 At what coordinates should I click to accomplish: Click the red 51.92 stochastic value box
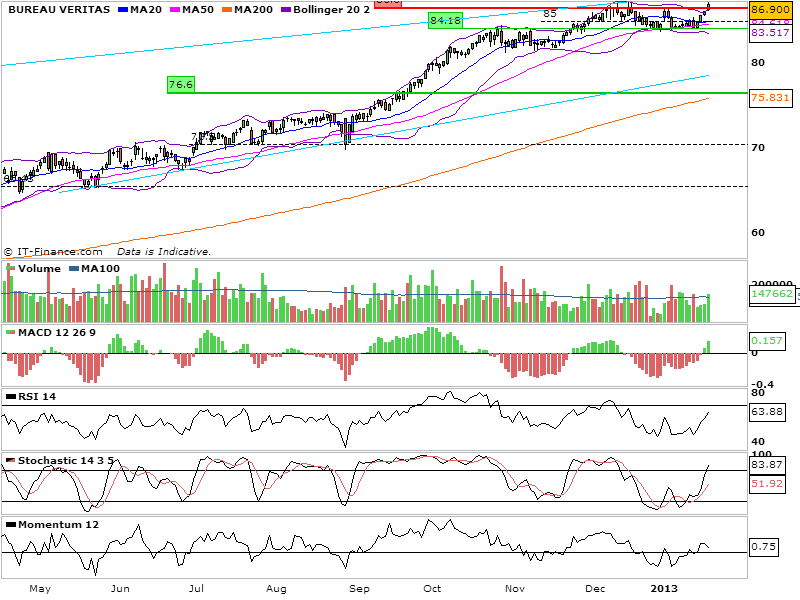(767, 484)
